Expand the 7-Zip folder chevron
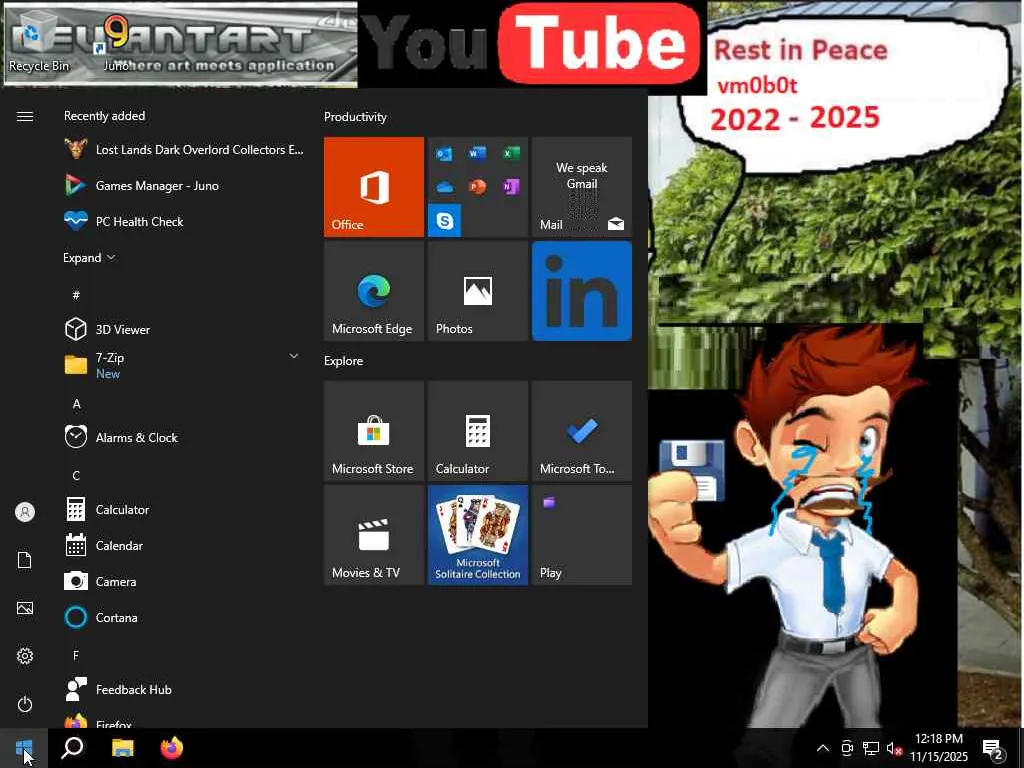 [x=294, y=356]
